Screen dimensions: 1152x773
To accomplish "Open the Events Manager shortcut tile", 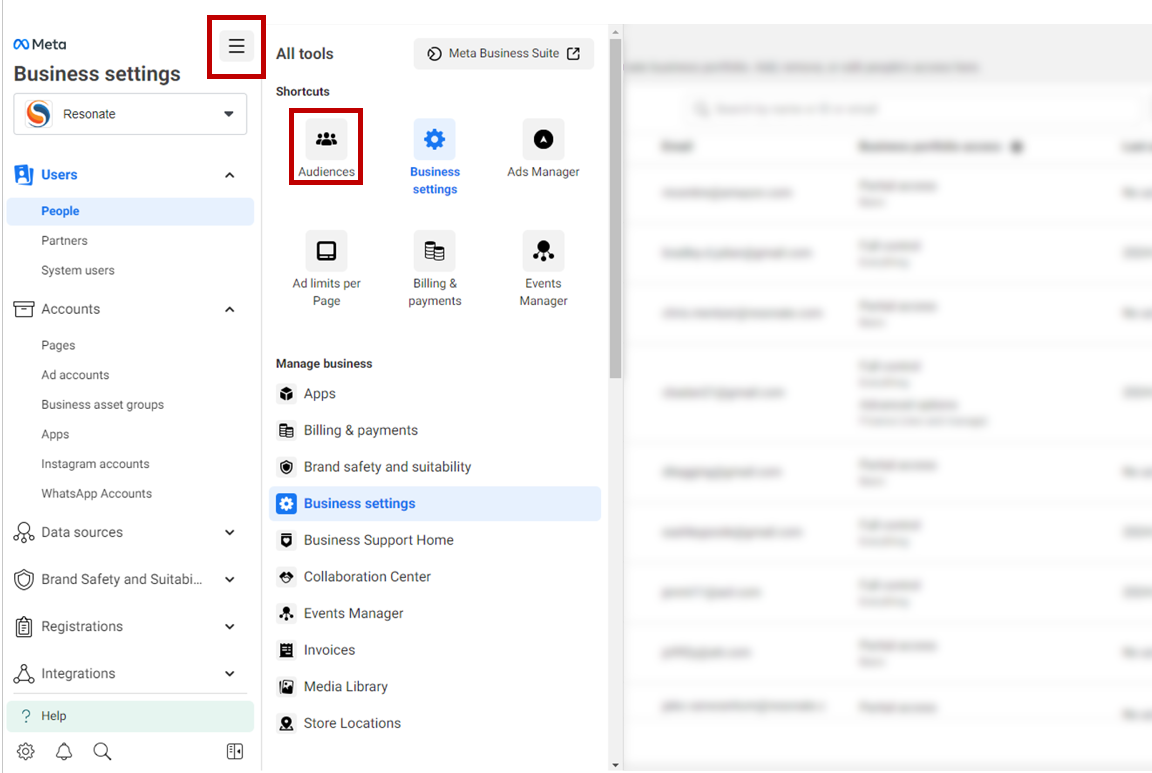I will point(543,269).
